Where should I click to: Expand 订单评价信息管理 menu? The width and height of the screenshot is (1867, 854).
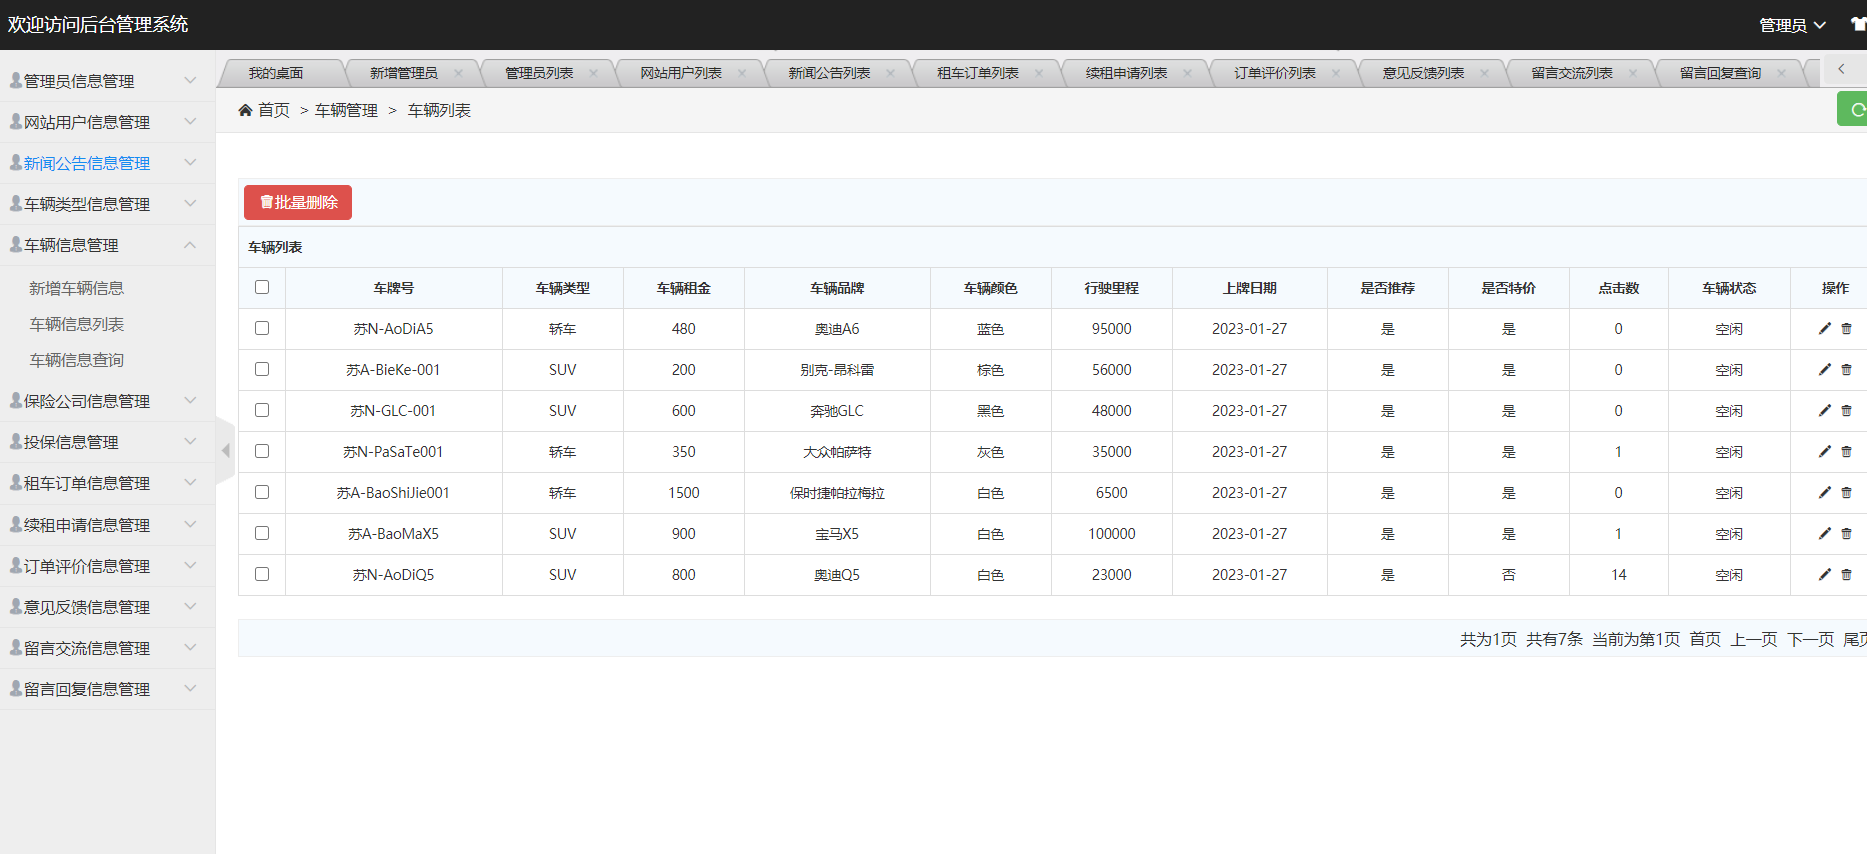point(107,566)
